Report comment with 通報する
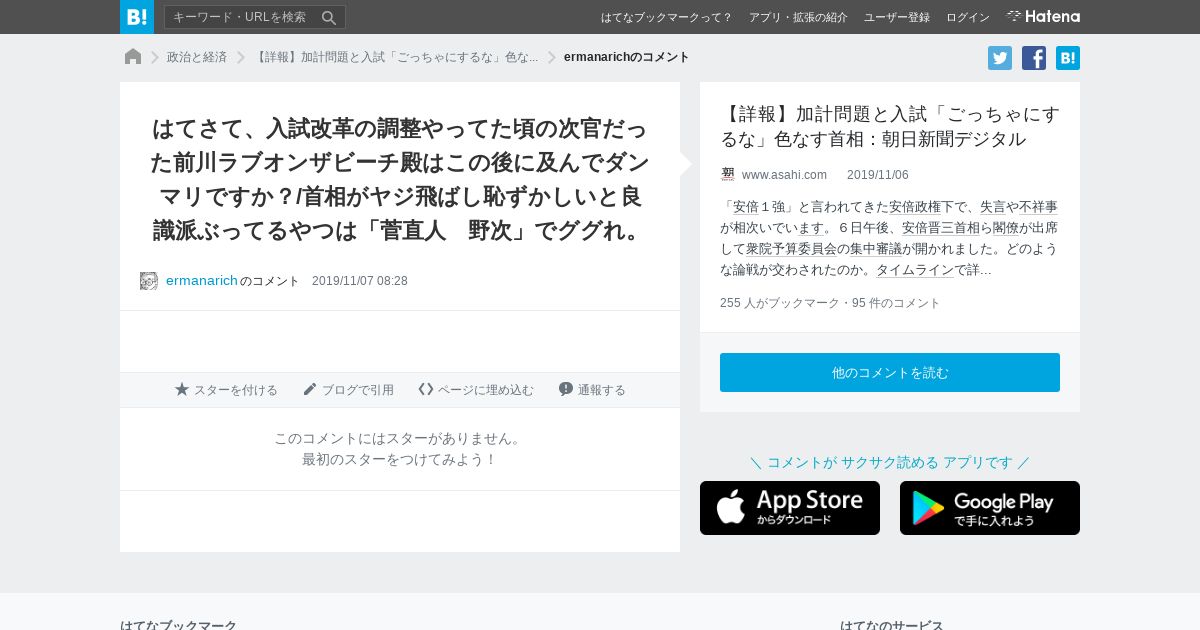 coord(592,390)
